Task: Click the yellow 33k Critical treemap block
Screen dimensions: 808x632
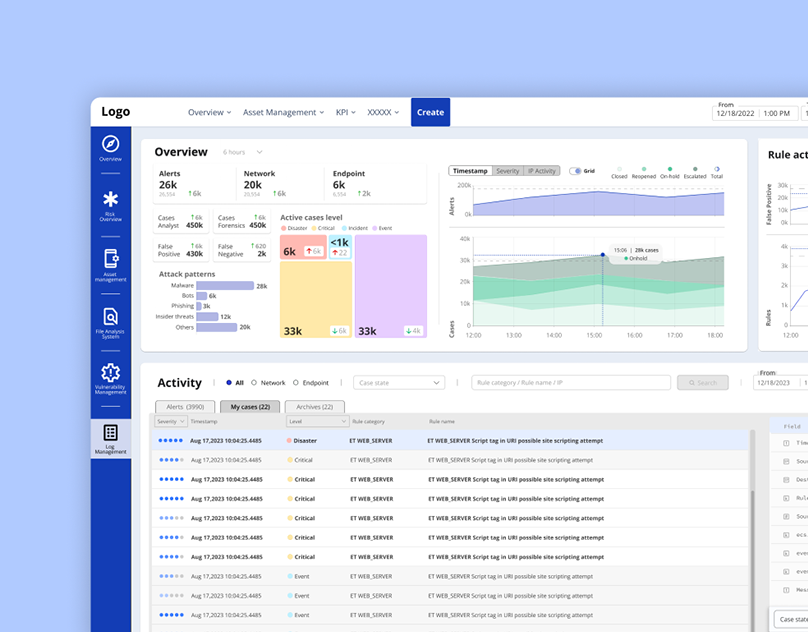Action: click(x=316, y=300)
